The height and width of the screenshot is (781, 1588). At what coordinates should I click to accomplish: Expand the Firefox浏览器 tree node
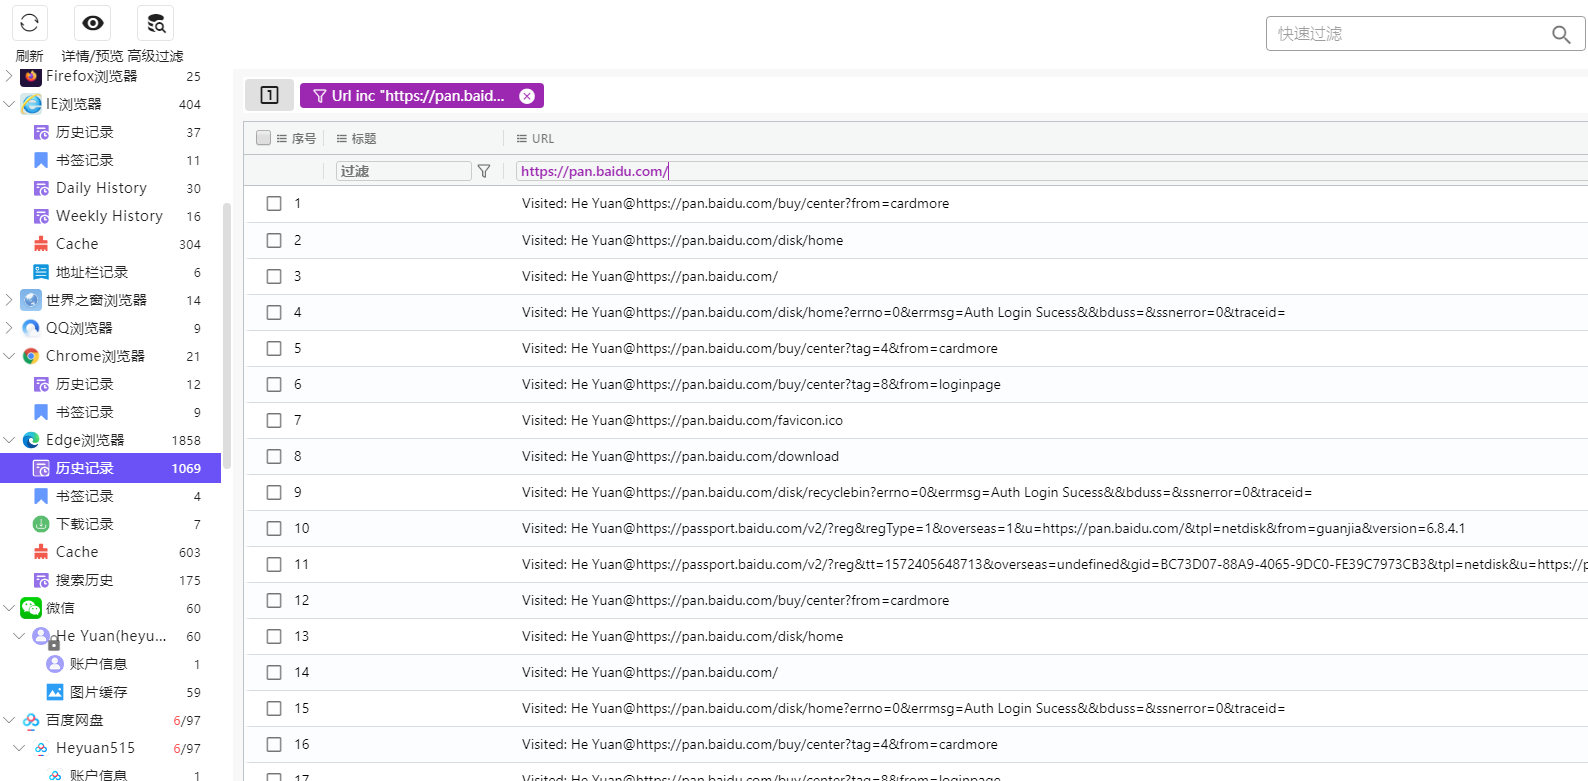click(x=10, y=76)
